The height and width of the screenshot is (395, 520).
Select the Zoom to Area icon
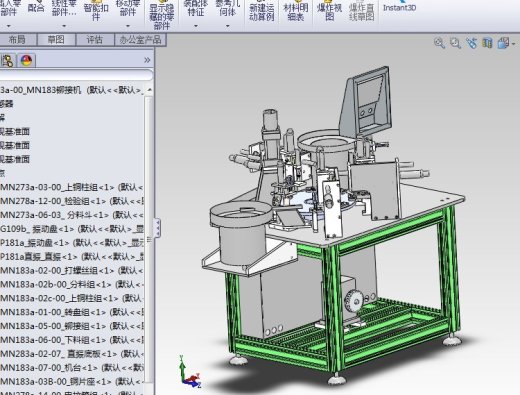pos(455,43)
